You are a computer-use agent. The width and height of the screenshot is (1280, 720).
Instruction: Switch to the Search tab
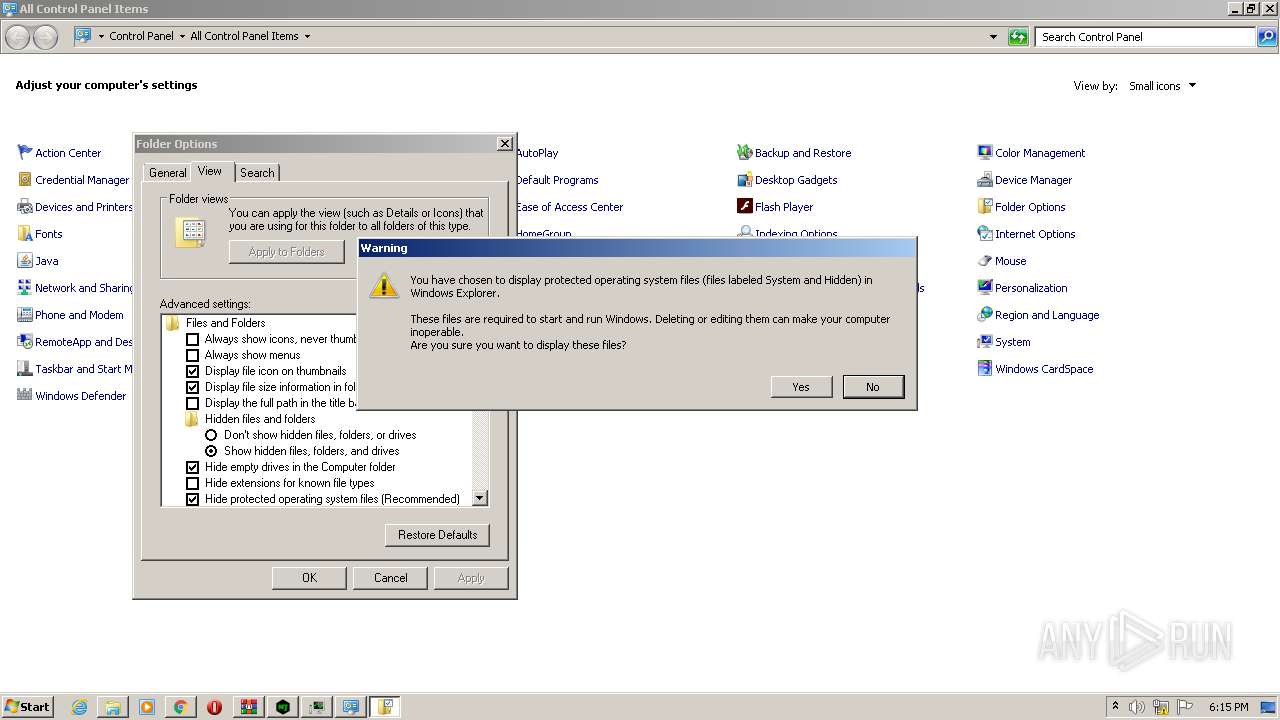pos(257,173)
